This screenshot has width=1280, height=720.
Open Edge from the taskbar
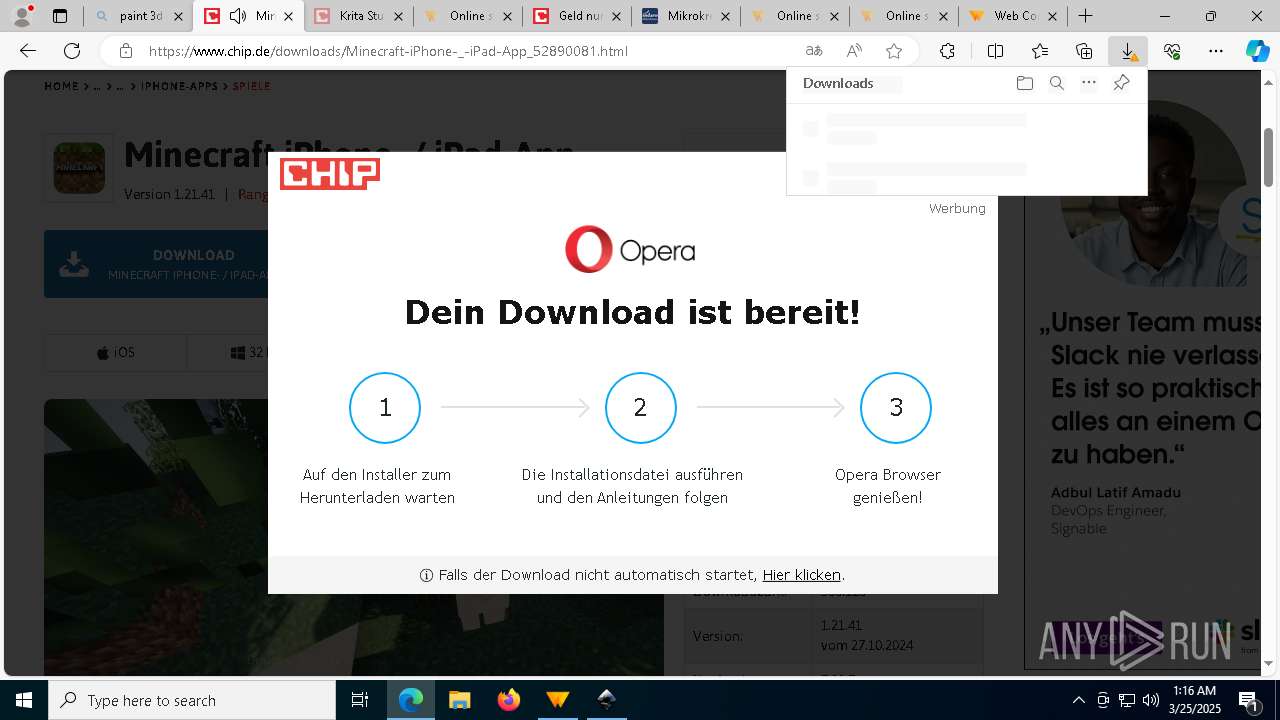click(411, 700)
